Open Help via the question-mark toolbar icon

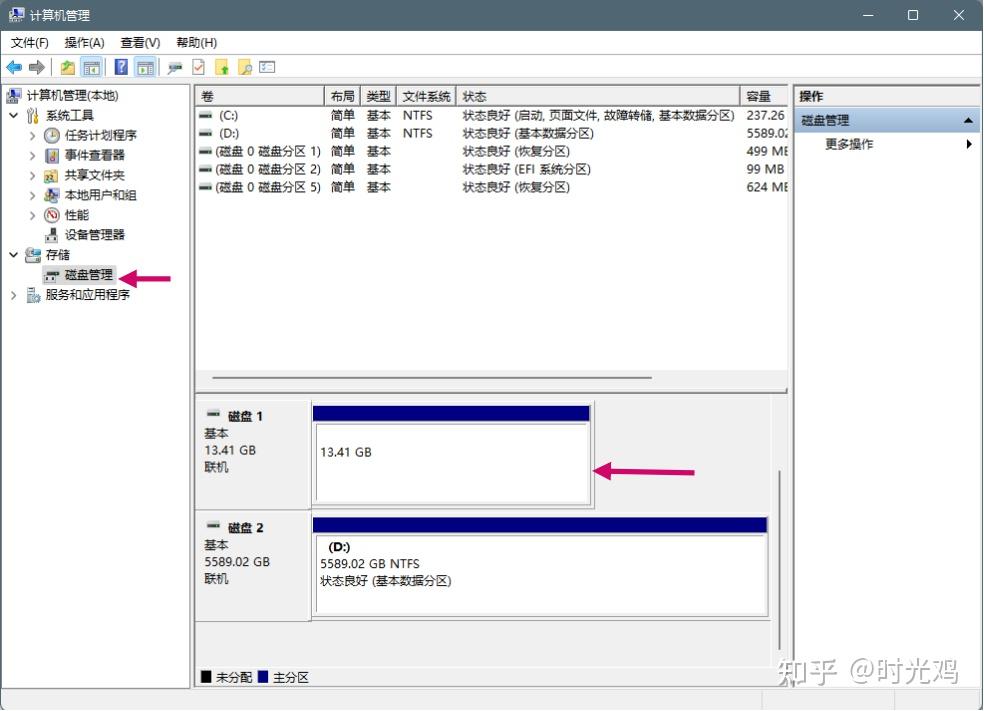(x=119, y=67)
